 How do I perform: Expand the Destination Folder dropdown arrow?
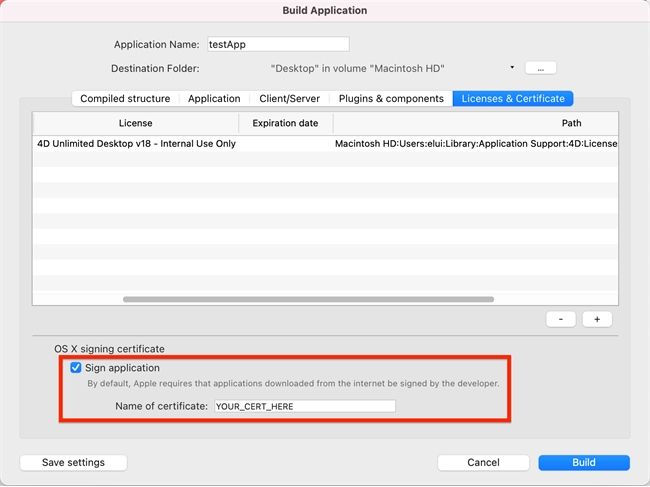512,68
